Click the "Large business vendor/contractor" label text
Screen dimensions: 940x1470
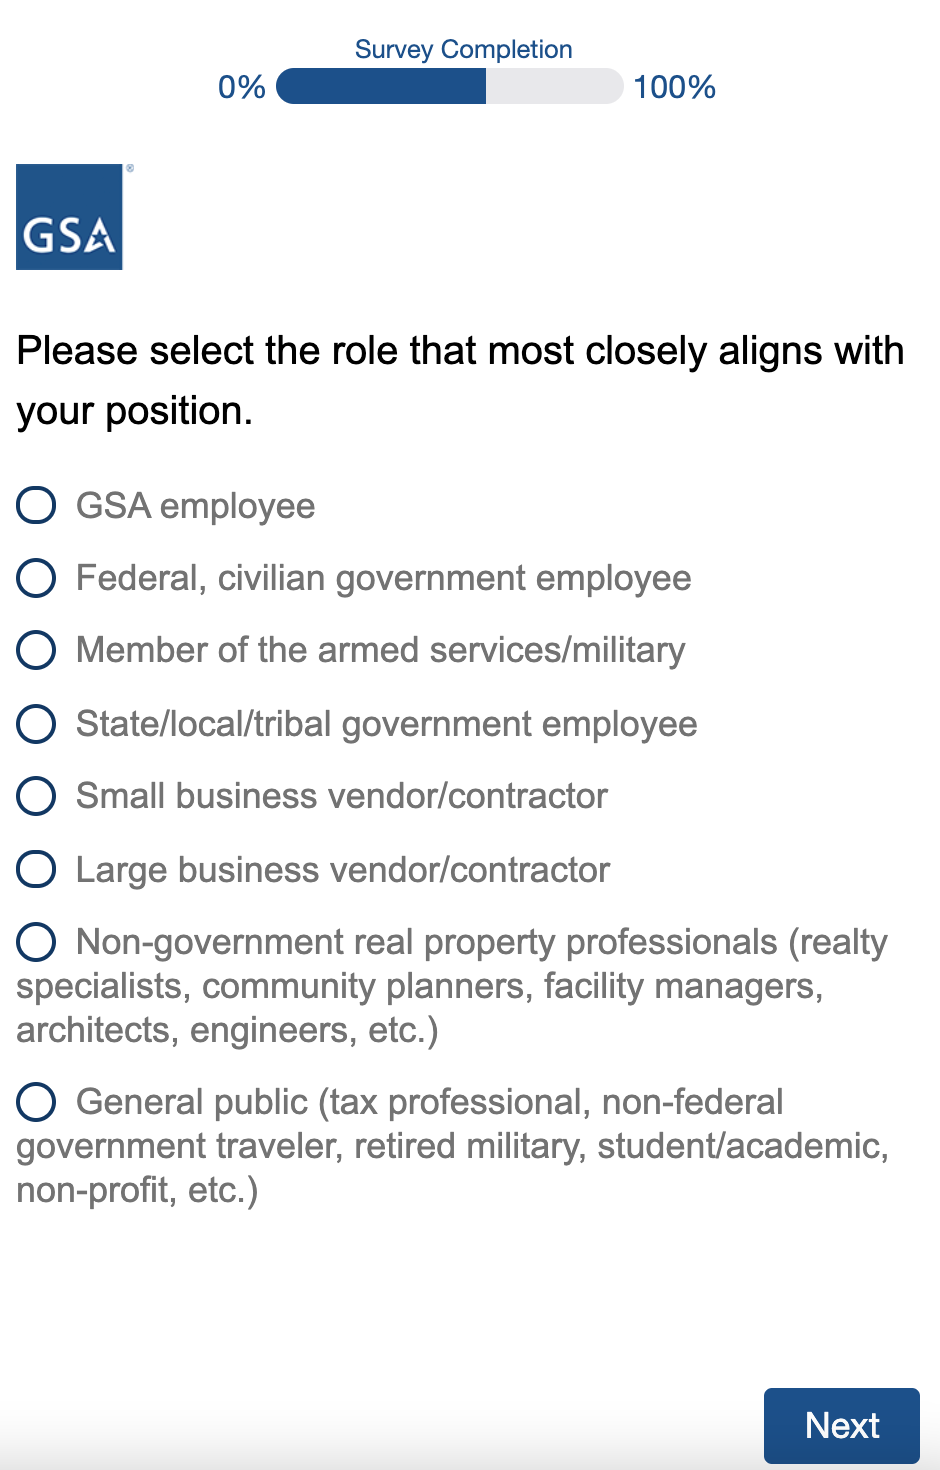point(342,870)
